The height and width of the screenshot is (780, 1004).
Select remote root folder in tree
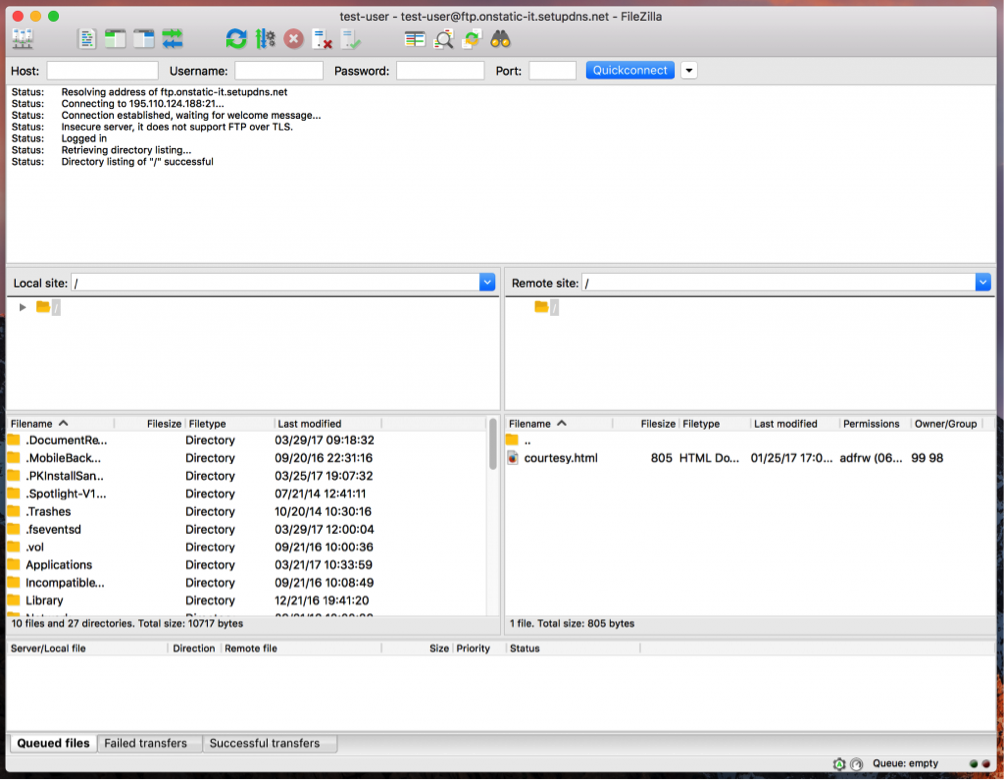(547, 307)
